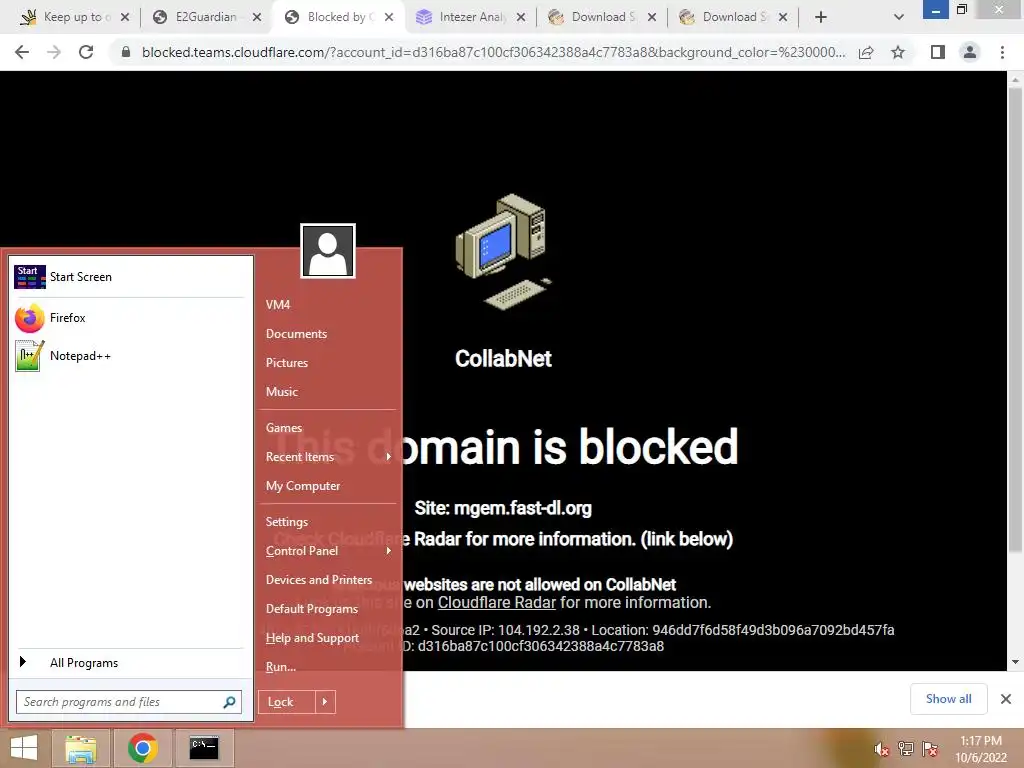The image size is (1024, 768).
Task: Open the Chrome three-dot menu
Action: pos(1002,52)
